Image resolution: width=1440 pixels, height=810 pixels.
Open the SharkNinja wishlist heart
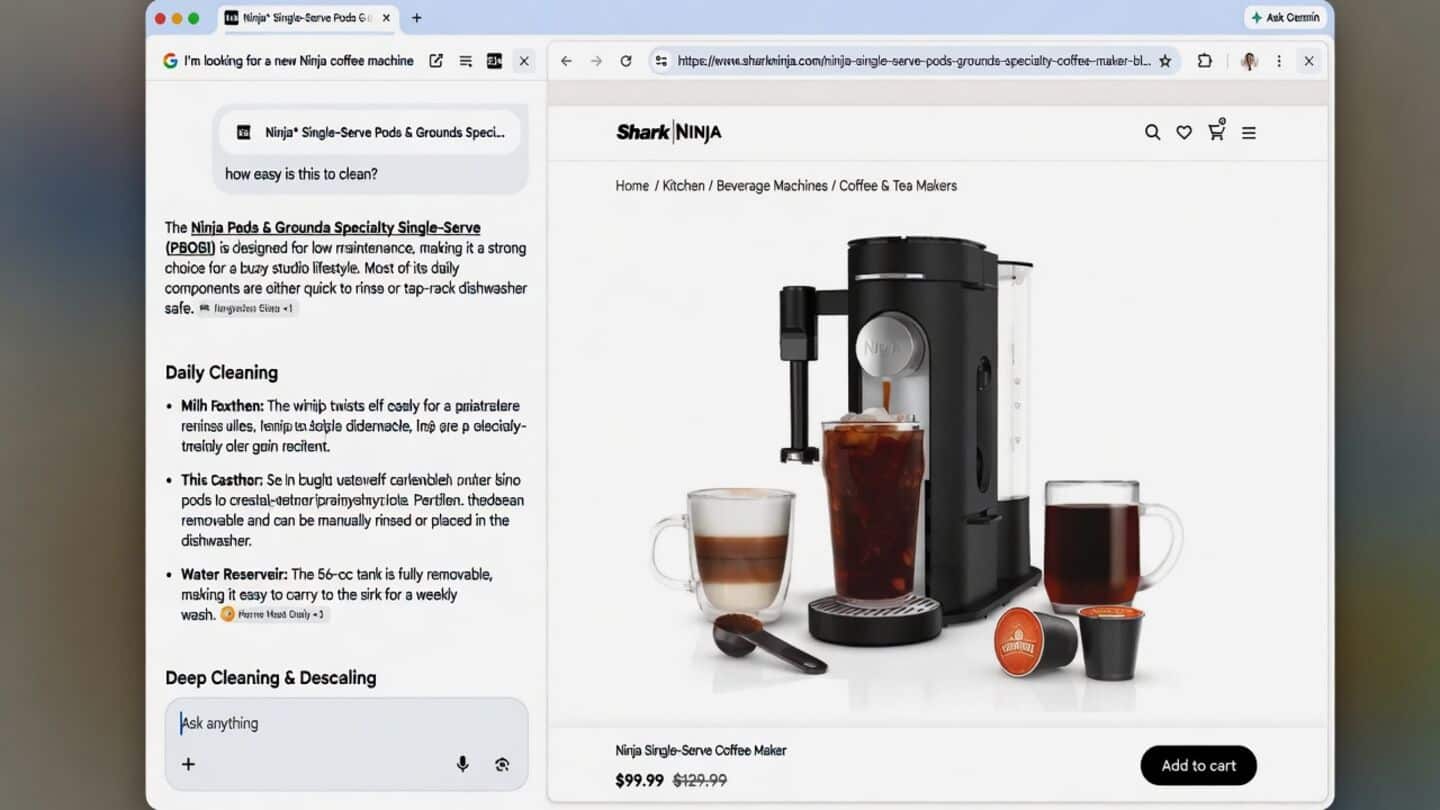click(1184, 132)
